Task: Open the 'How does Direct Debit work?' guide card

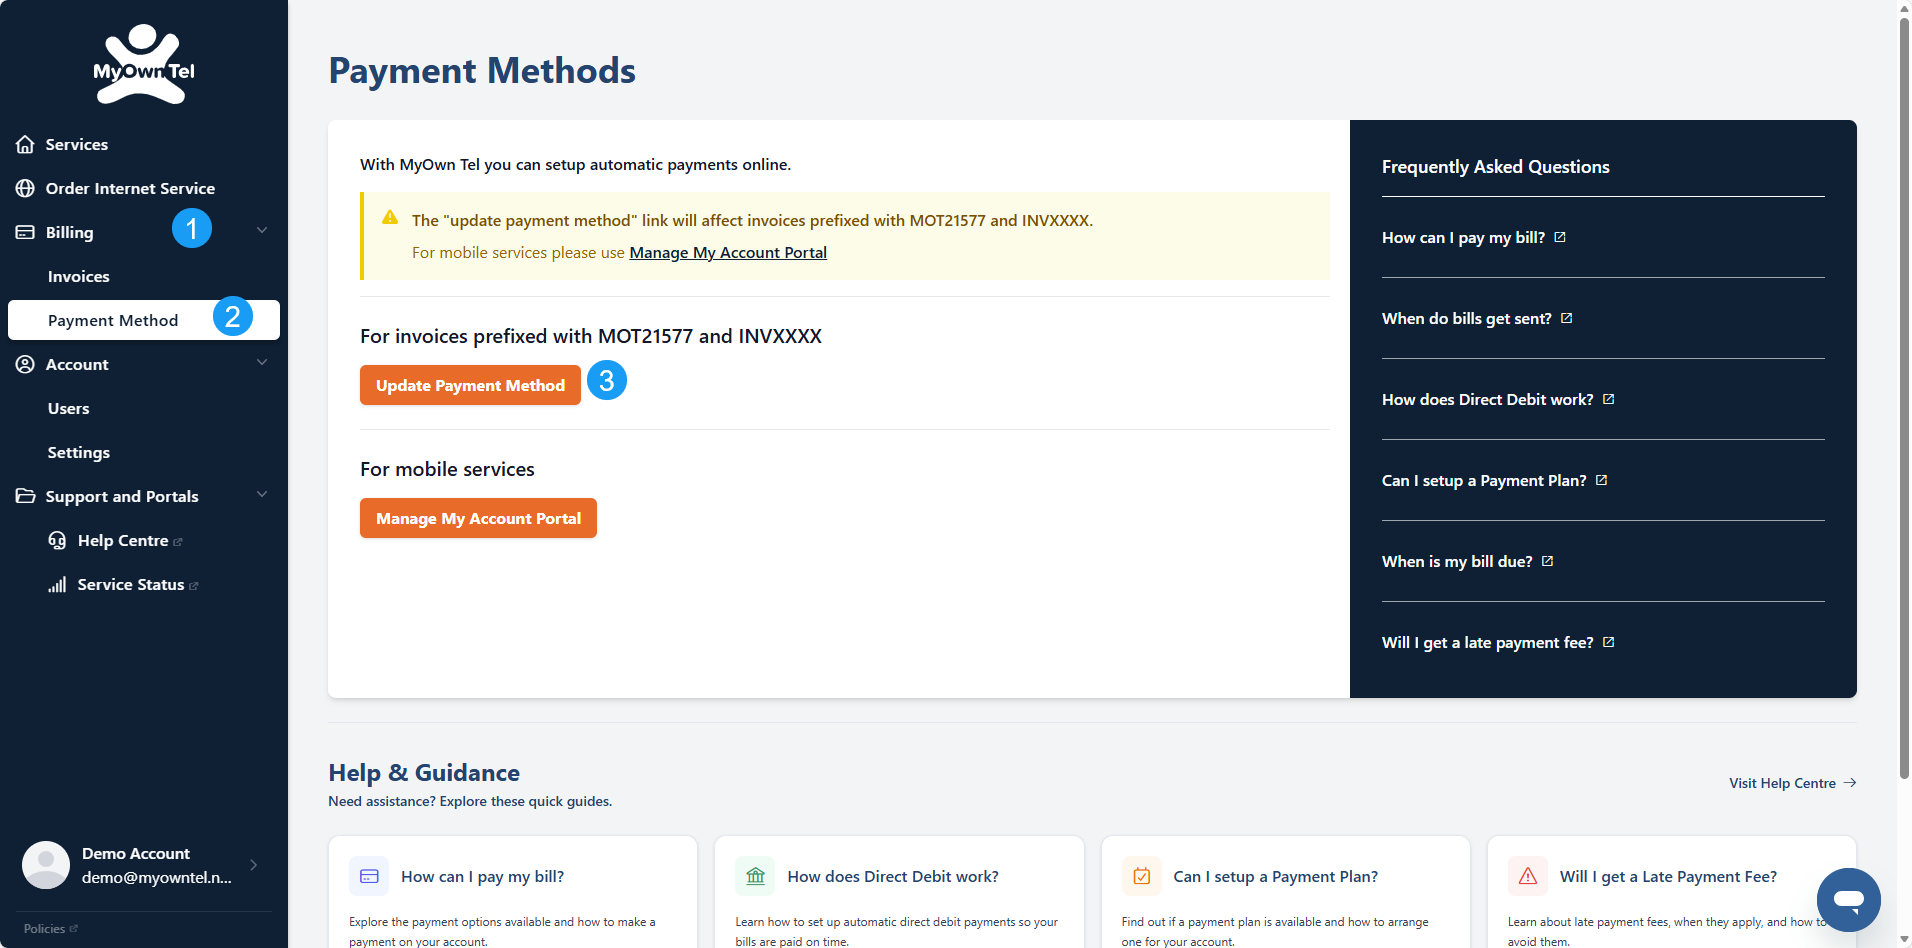Action: [899, 892]
